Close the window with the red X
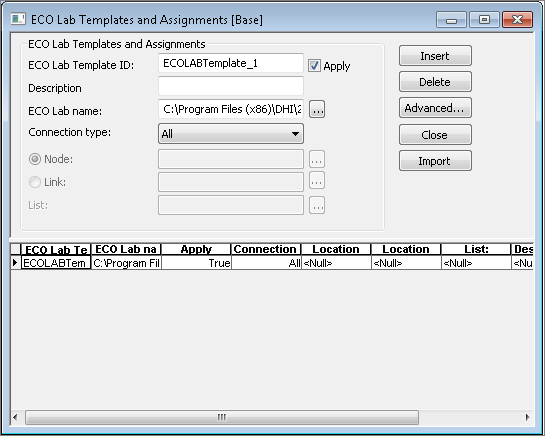This screenshot has height=436, width=545. coord(517,20)
